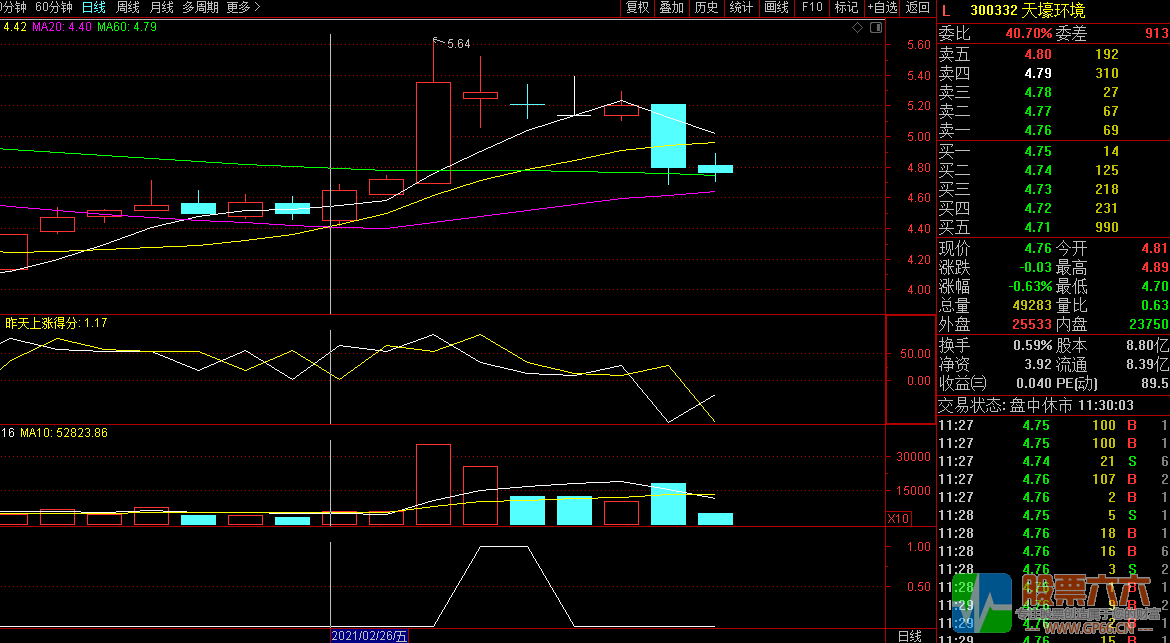Screen dimensions: 1170x643
Task: Click the 返回 back button
Action: pos(917,8)
